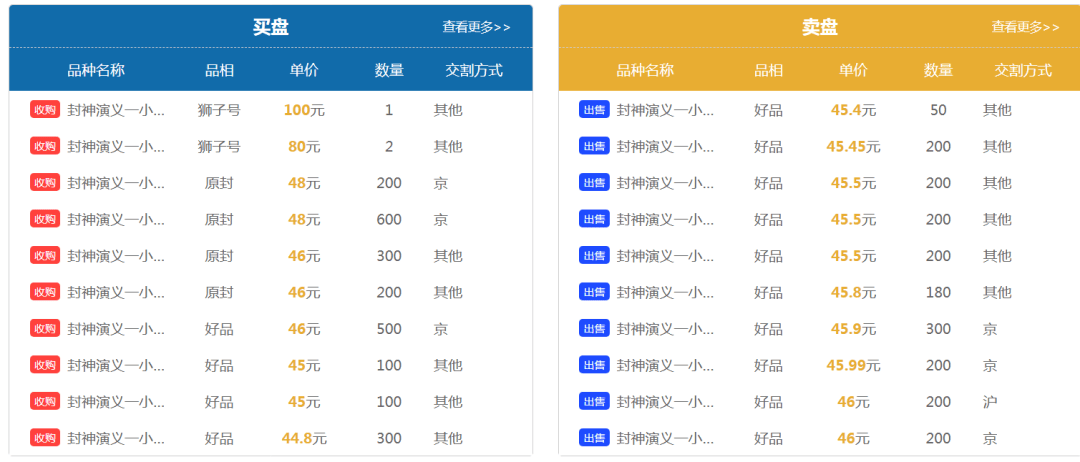Click 出售 badge in the last 46元 京 row

(594, 438)
